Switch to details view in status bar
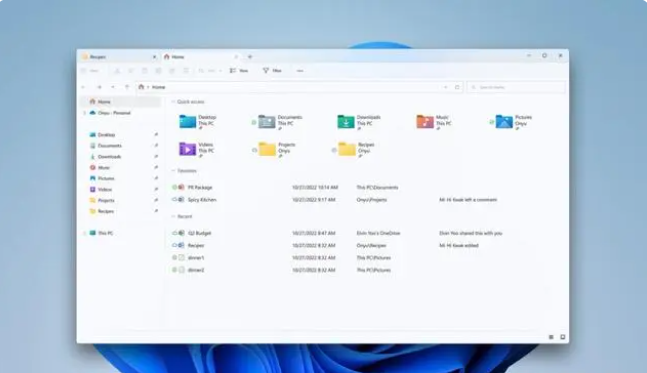647x373 pixels. (x=551, y=337)
